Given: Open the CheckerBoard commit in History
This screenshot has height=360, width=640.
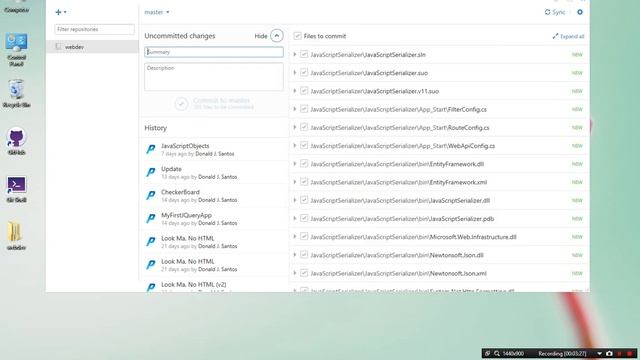Looking at the screenshot, I should 214,196.
